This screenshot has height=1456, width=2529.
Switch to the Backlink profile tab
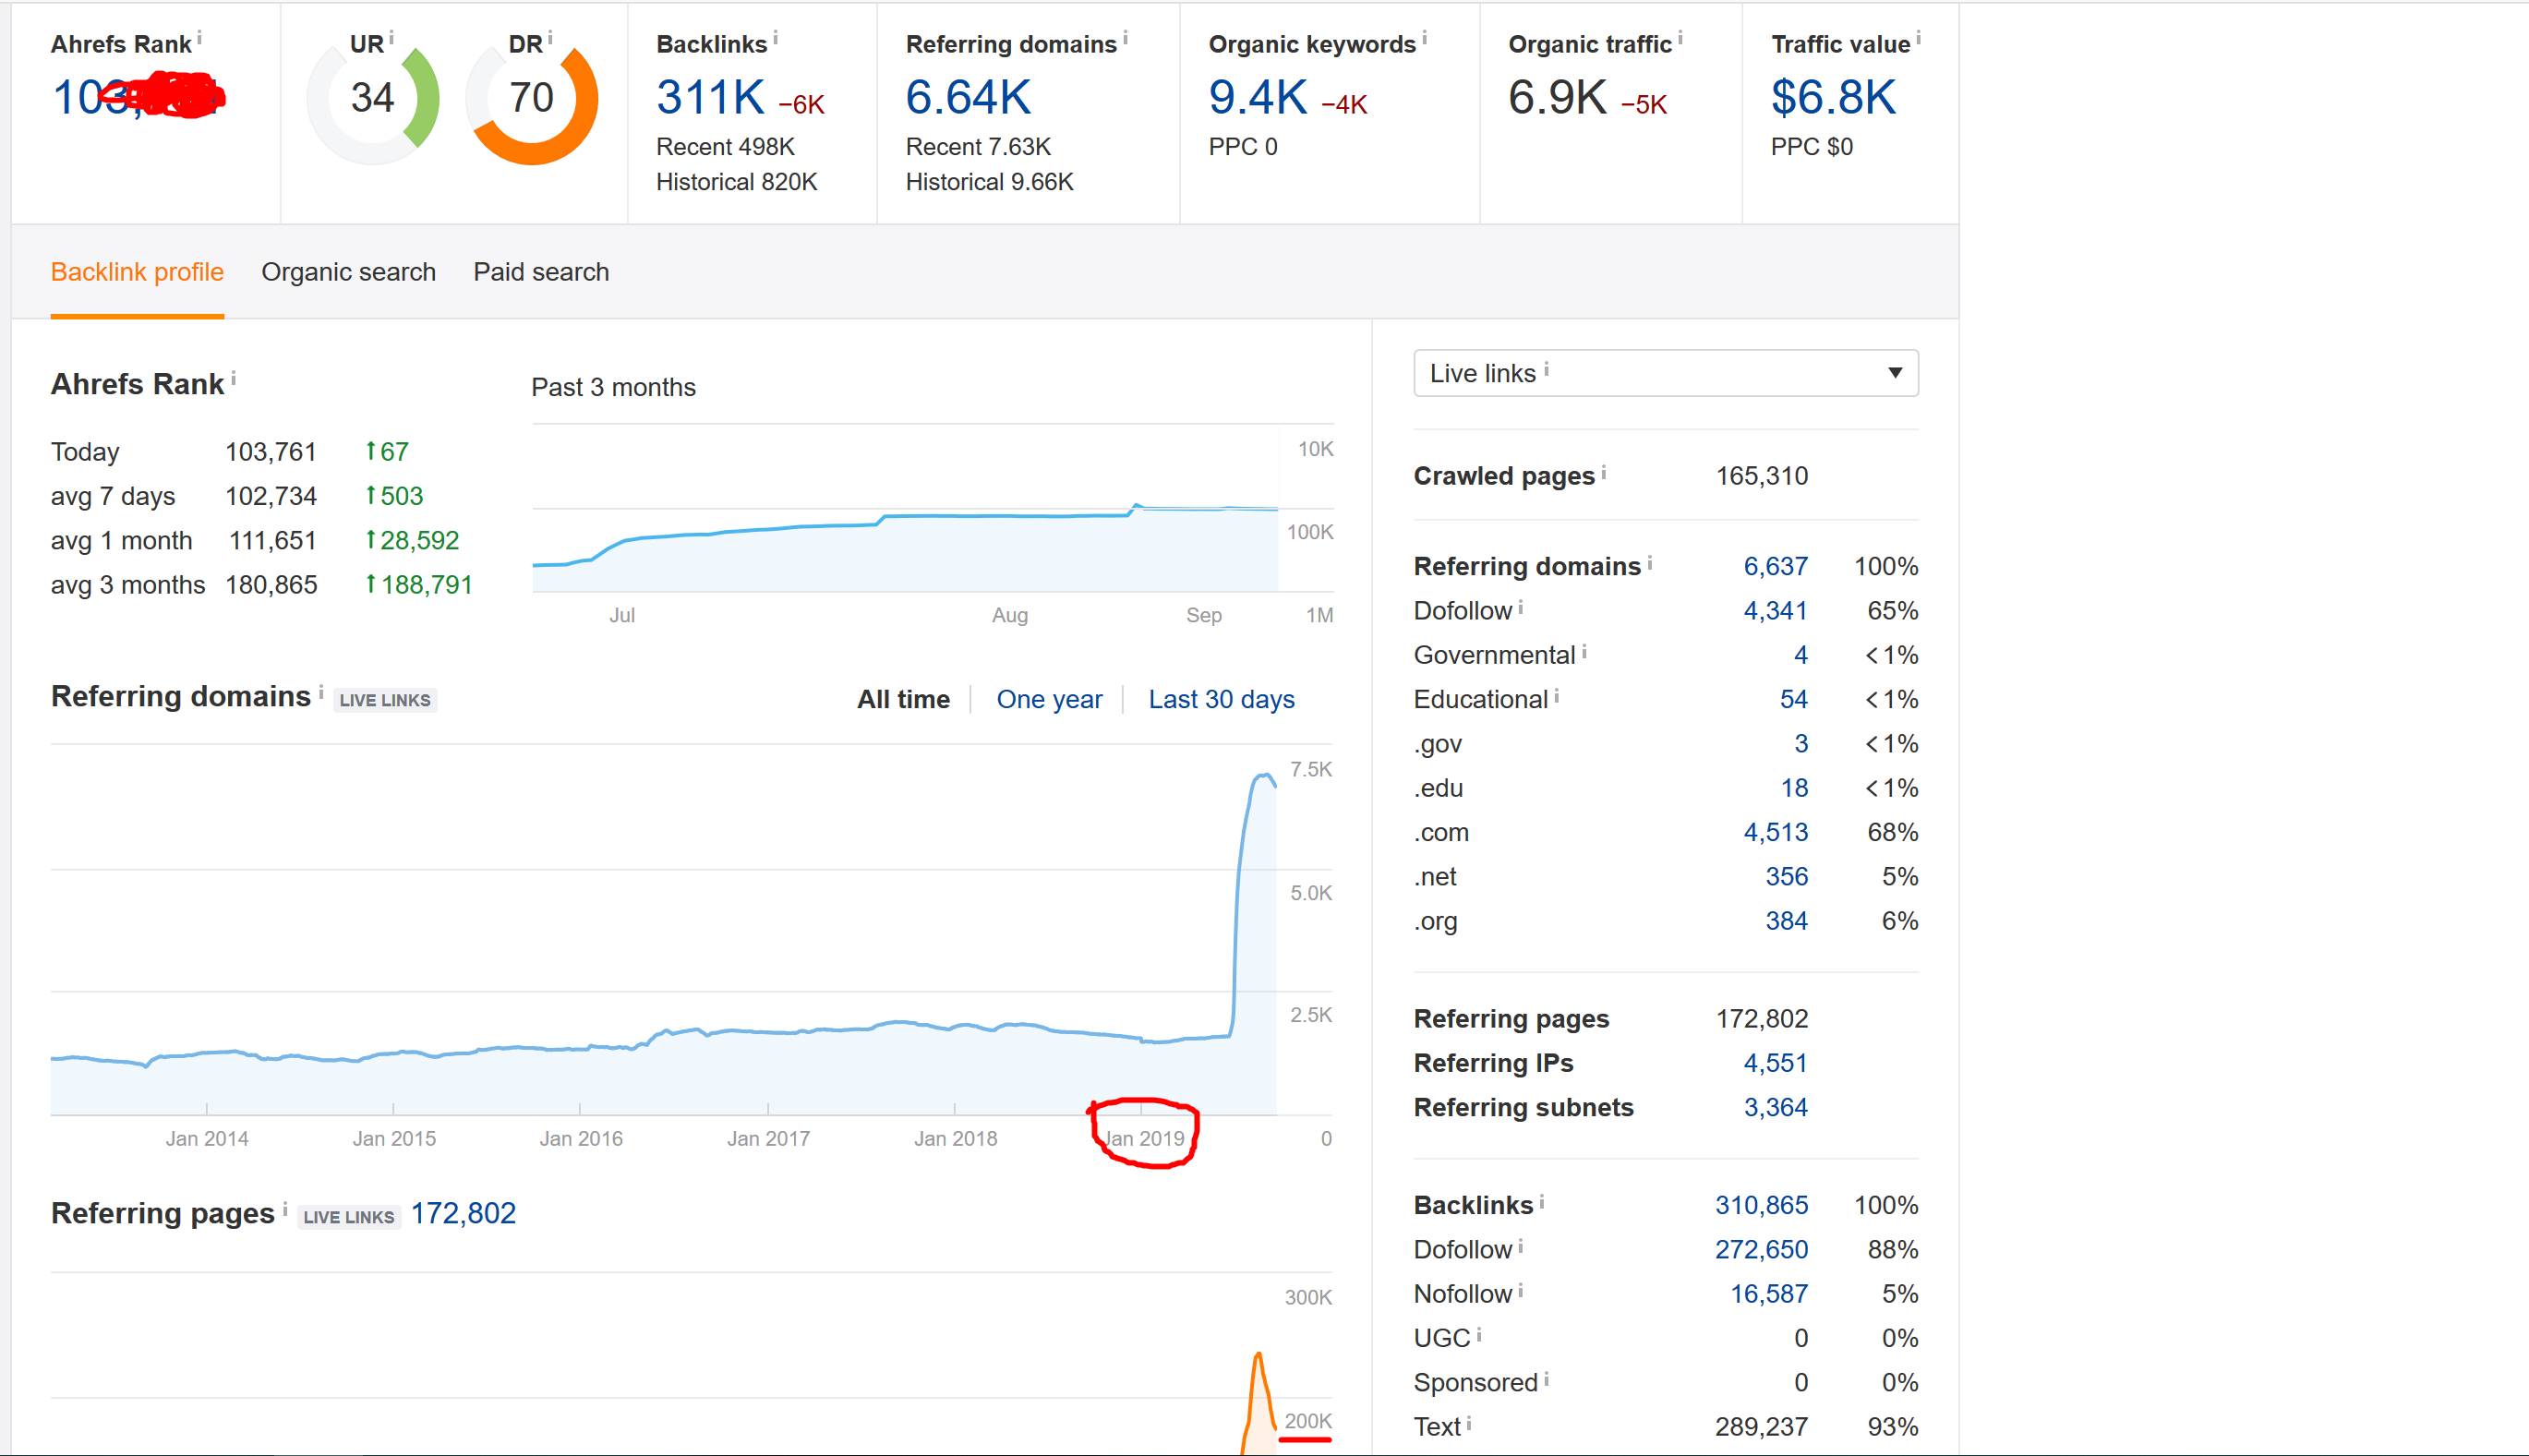click(137, 272)
